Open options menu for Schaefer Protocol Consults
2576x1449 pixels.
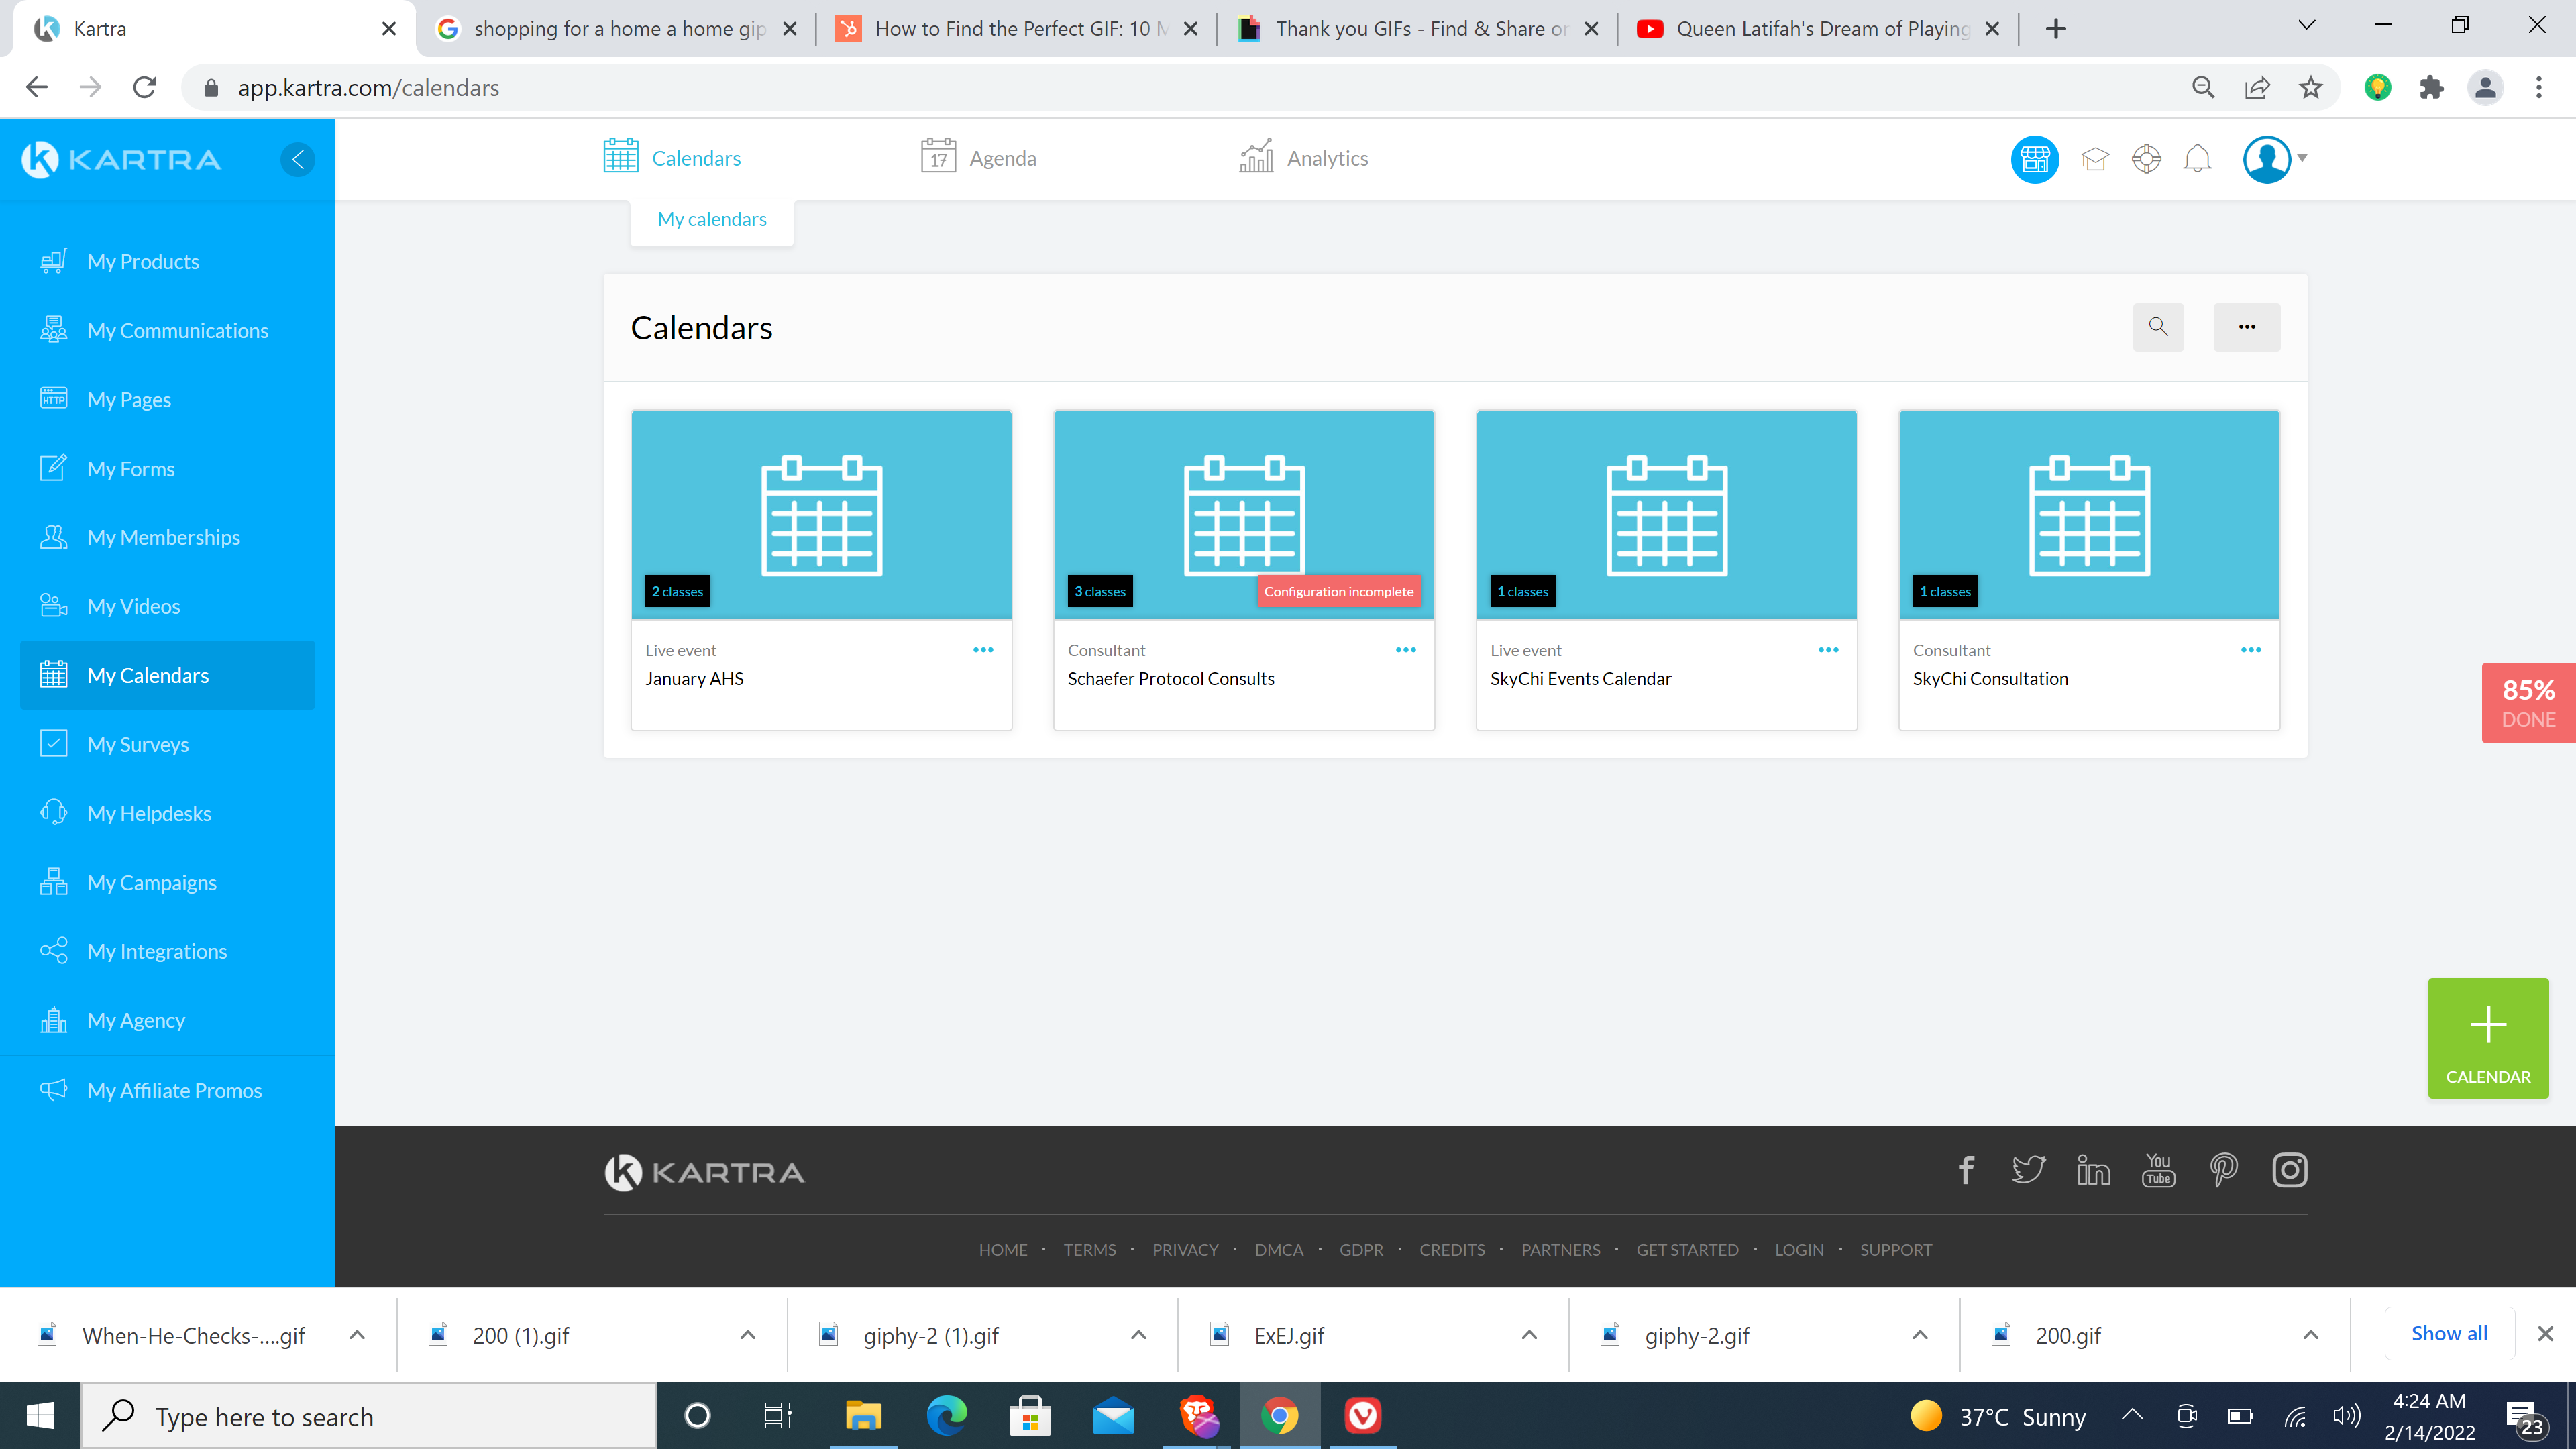1405,650
